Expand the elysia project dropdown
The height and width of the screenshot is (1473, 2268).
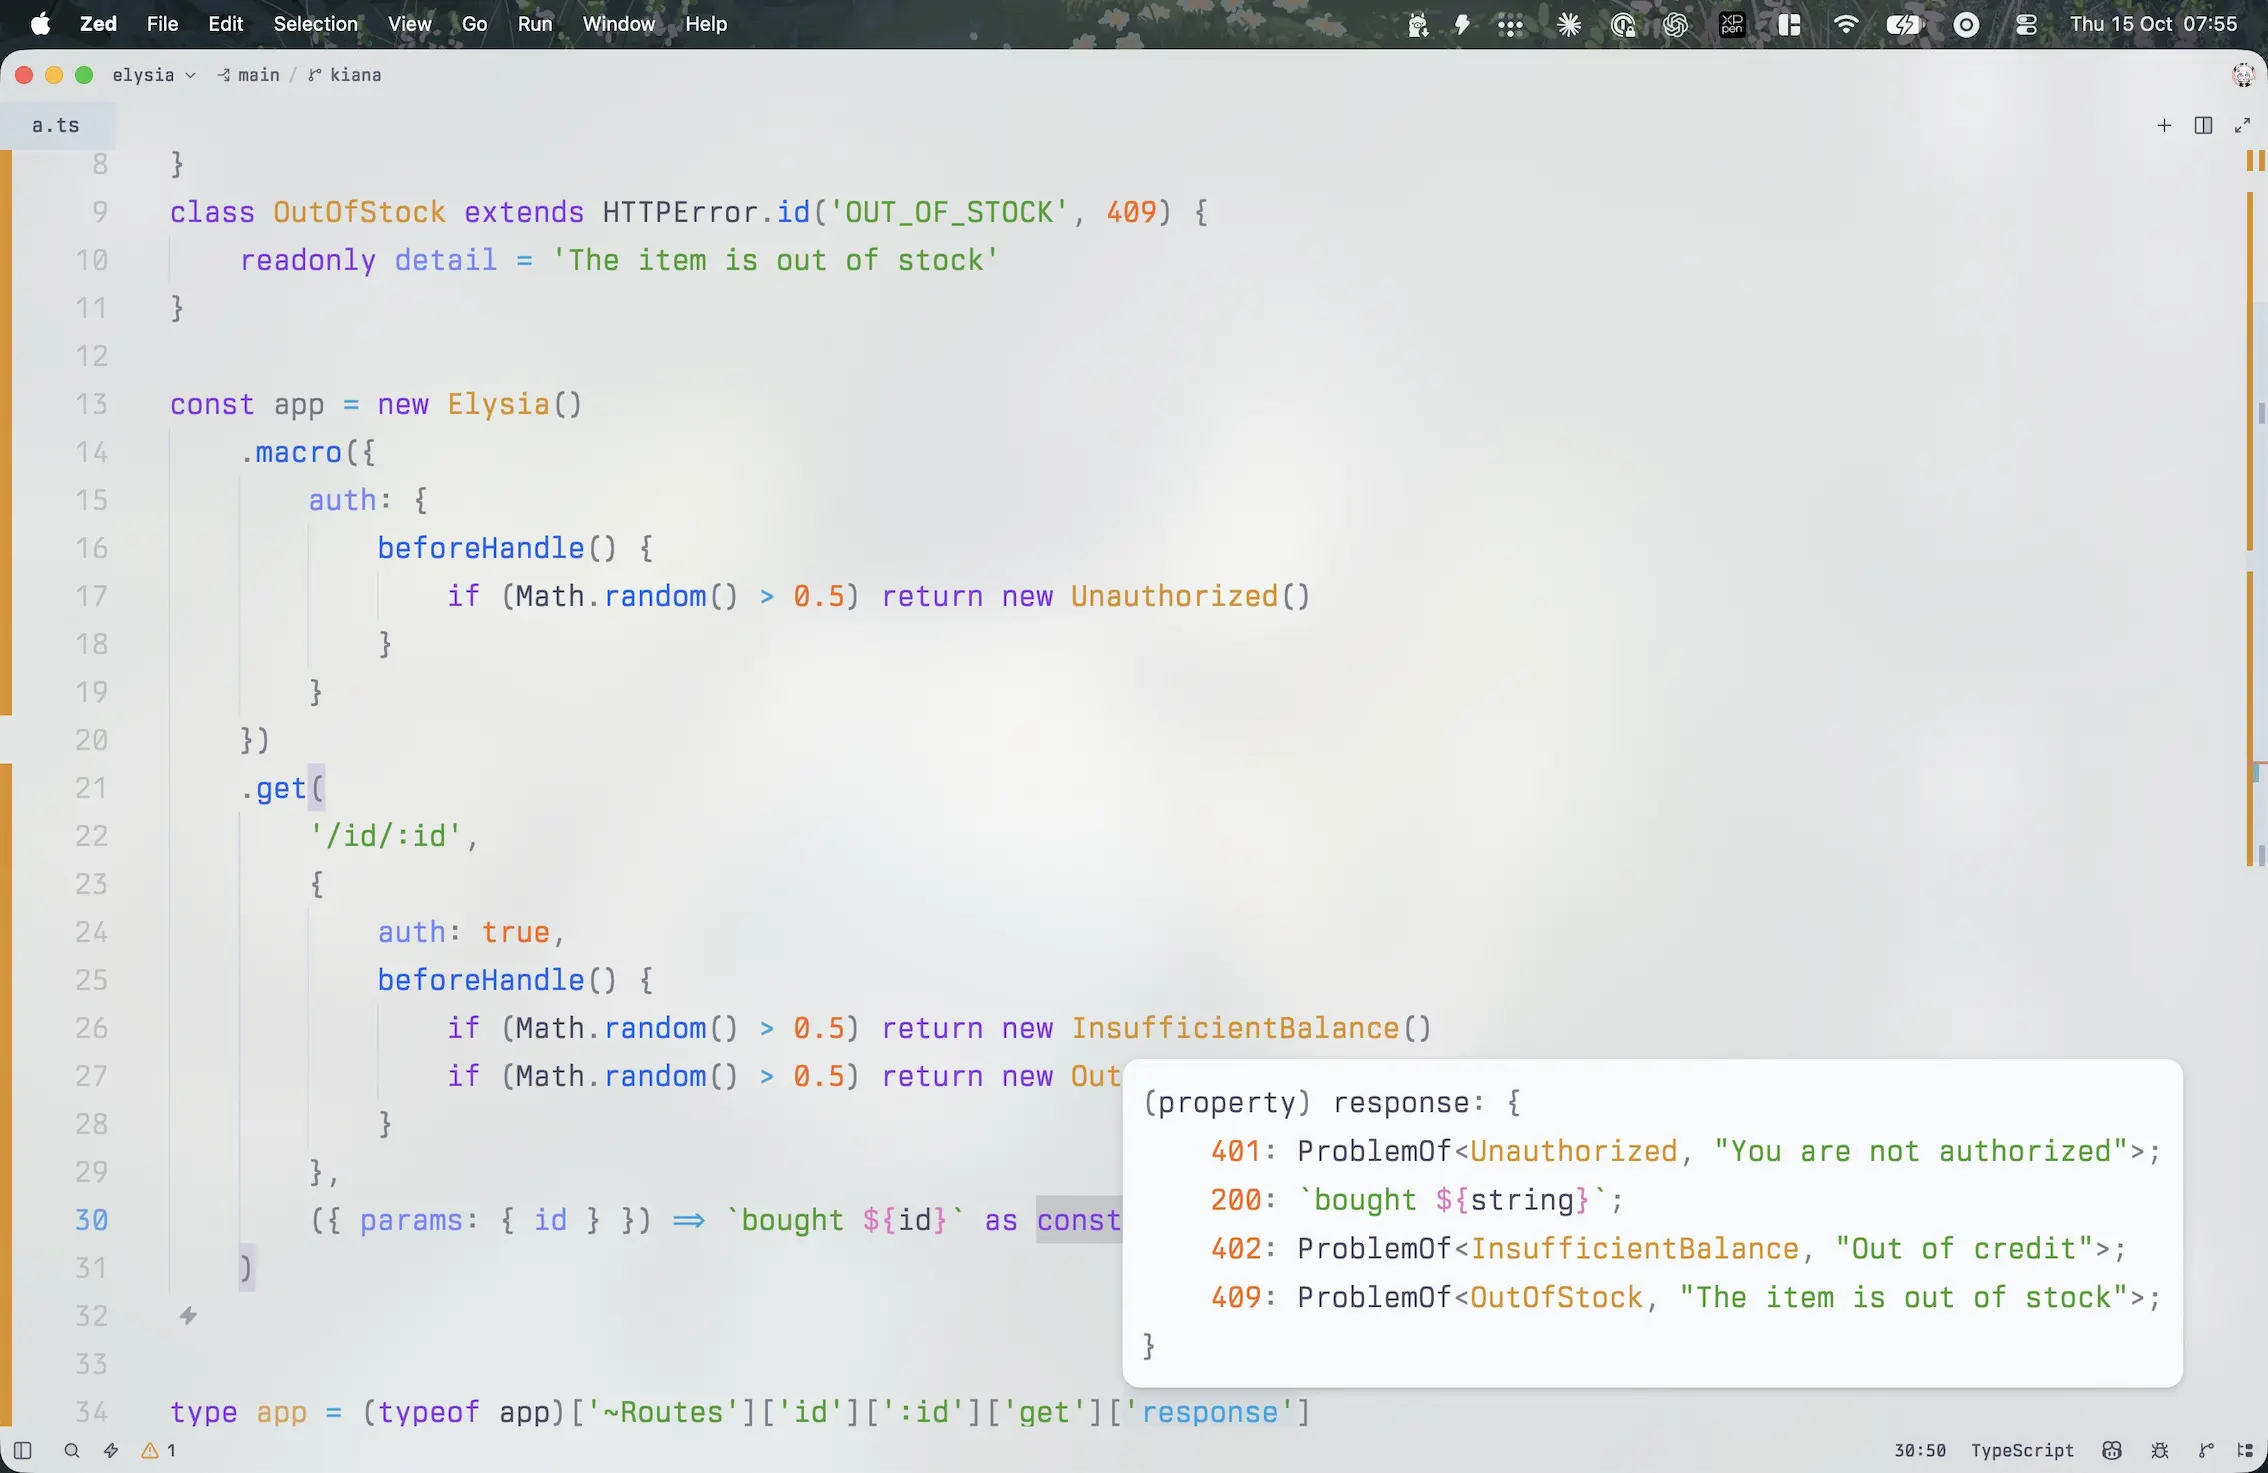point(154,75)
